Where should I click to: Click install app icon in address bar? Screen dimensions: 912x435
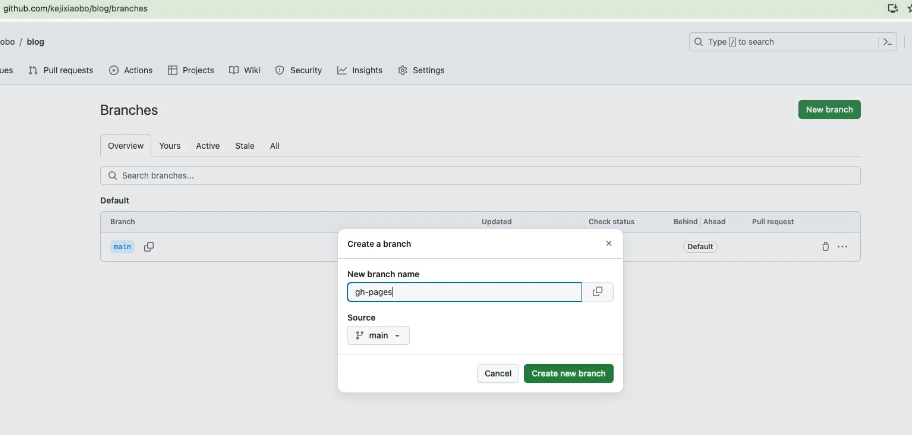tap(892, 8)
